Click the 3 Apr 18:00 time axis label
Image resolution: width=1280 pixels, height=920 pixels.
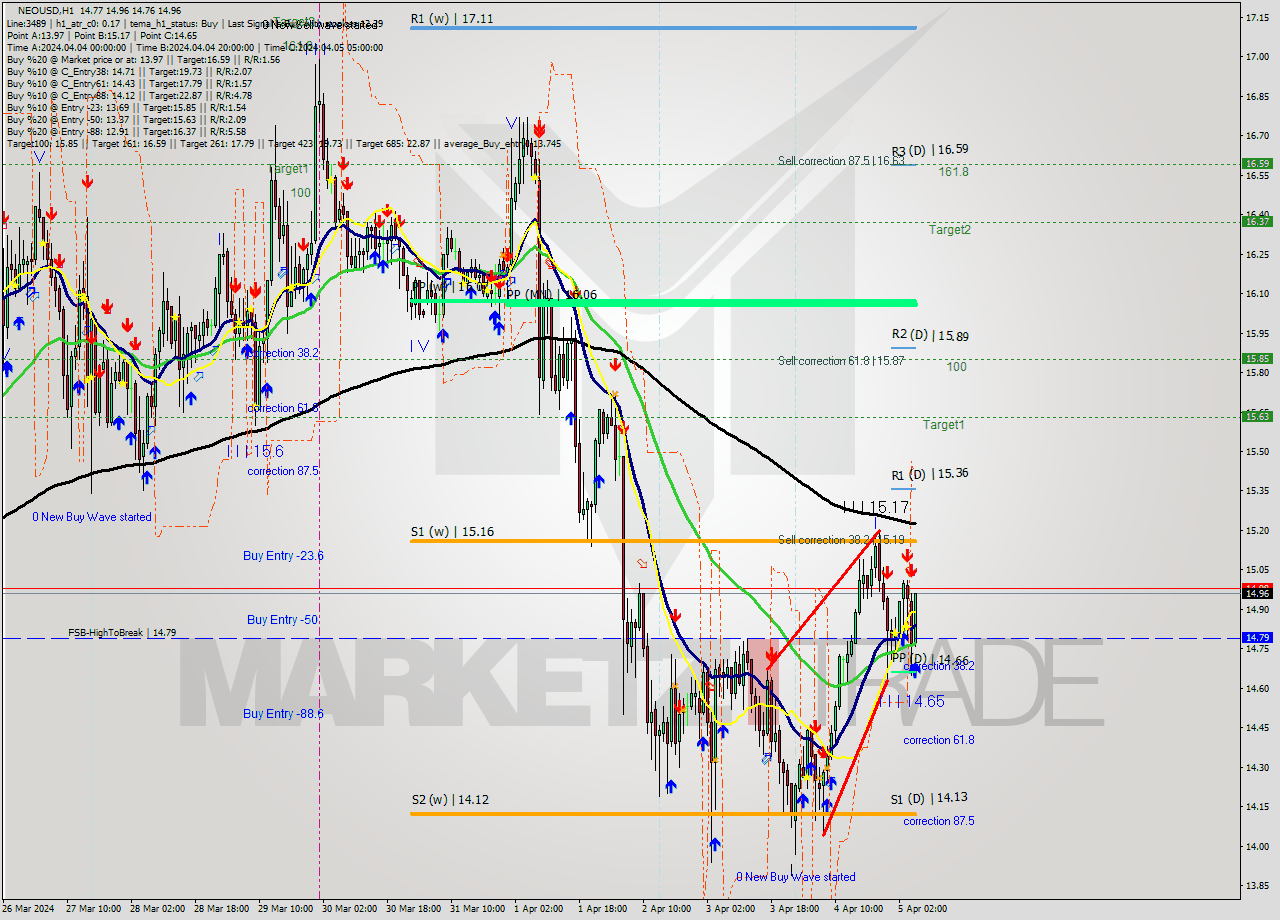[794, 909]
